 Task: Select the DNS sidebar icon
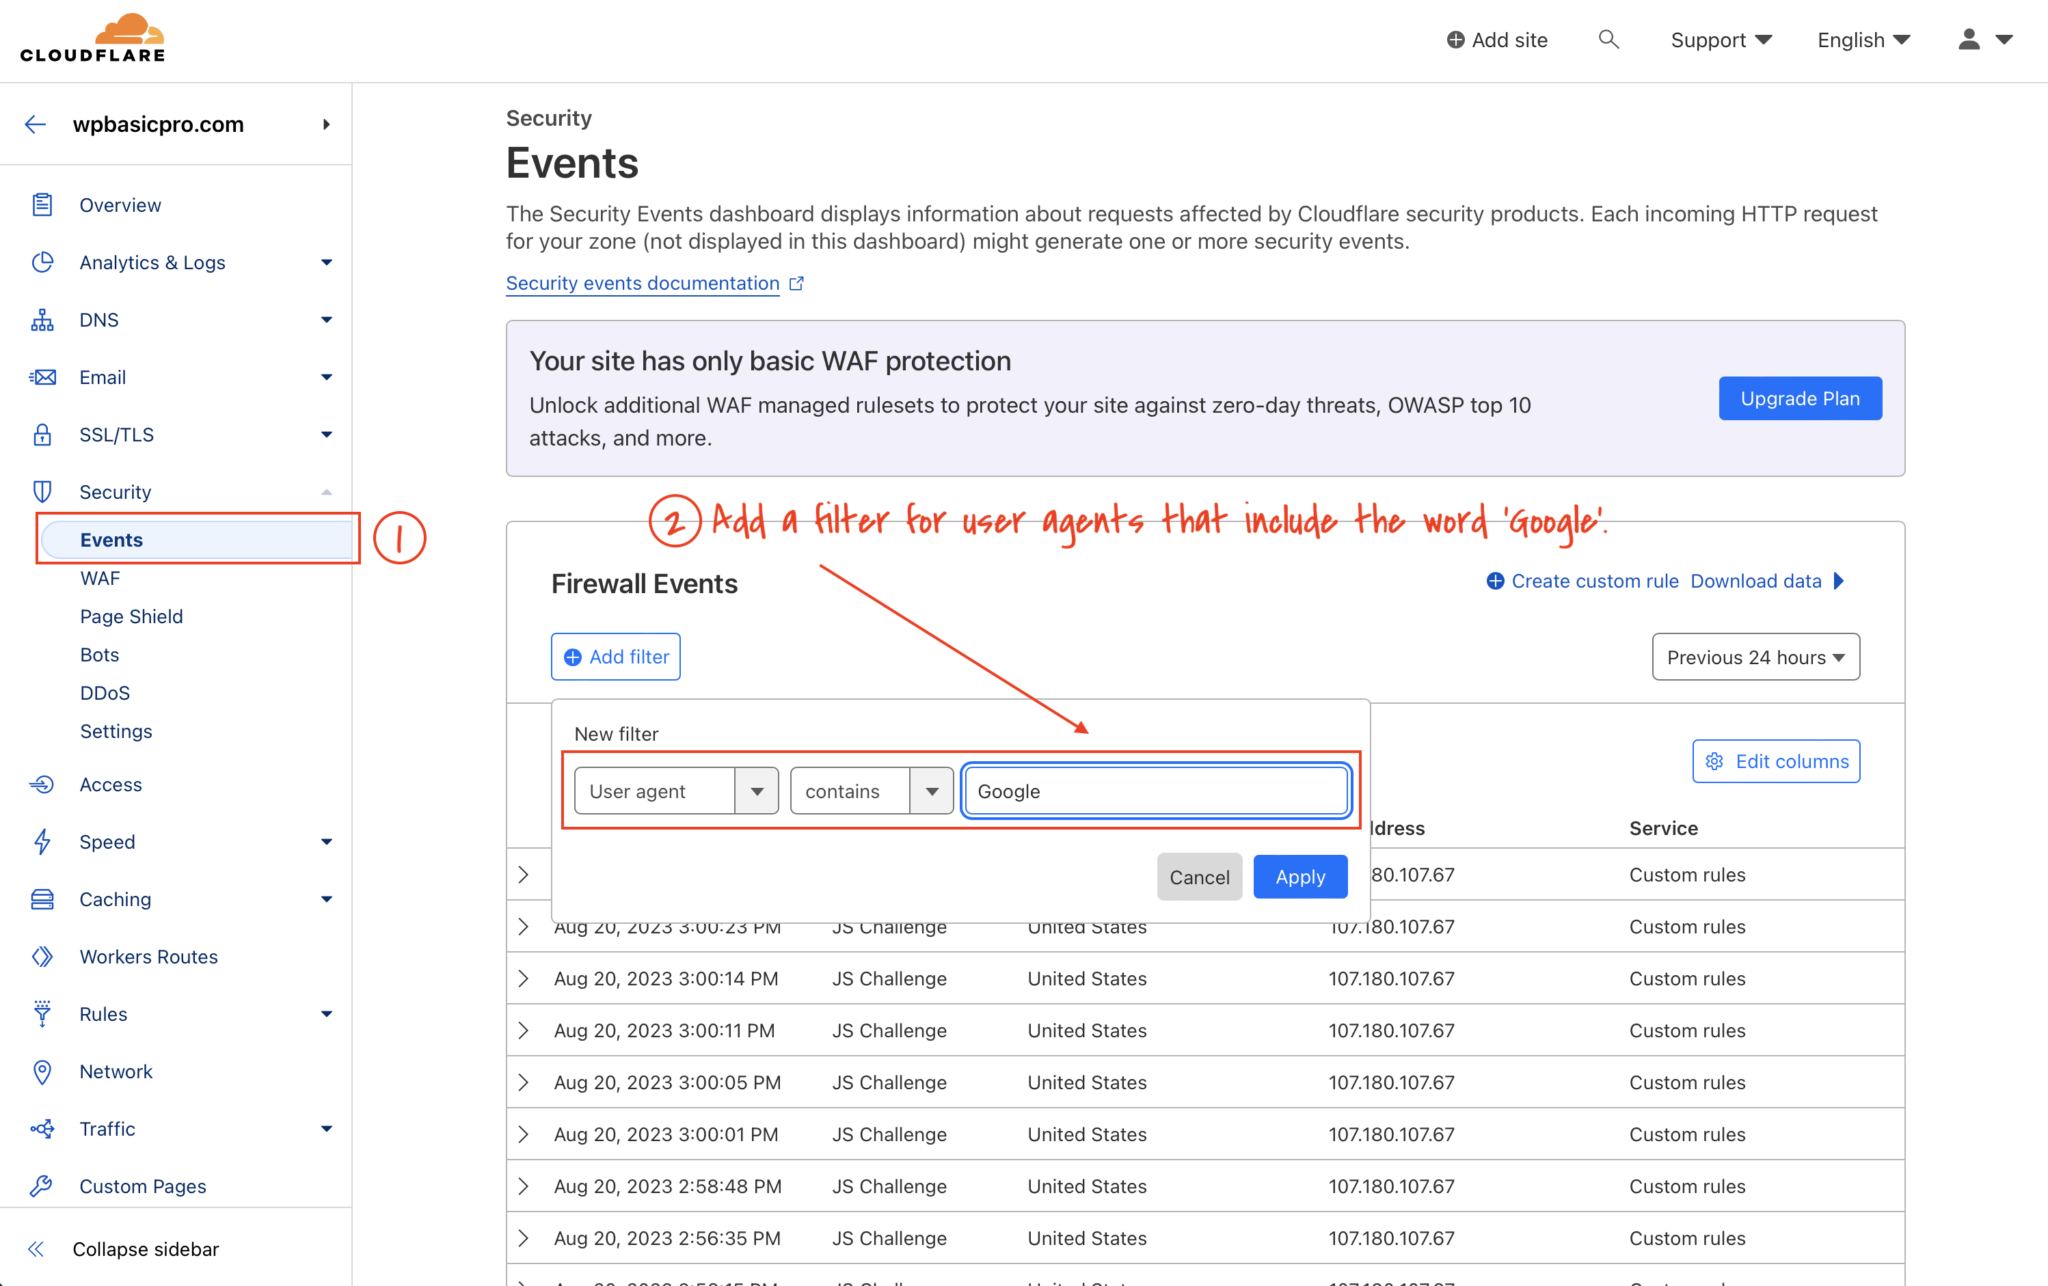(42, 319)
